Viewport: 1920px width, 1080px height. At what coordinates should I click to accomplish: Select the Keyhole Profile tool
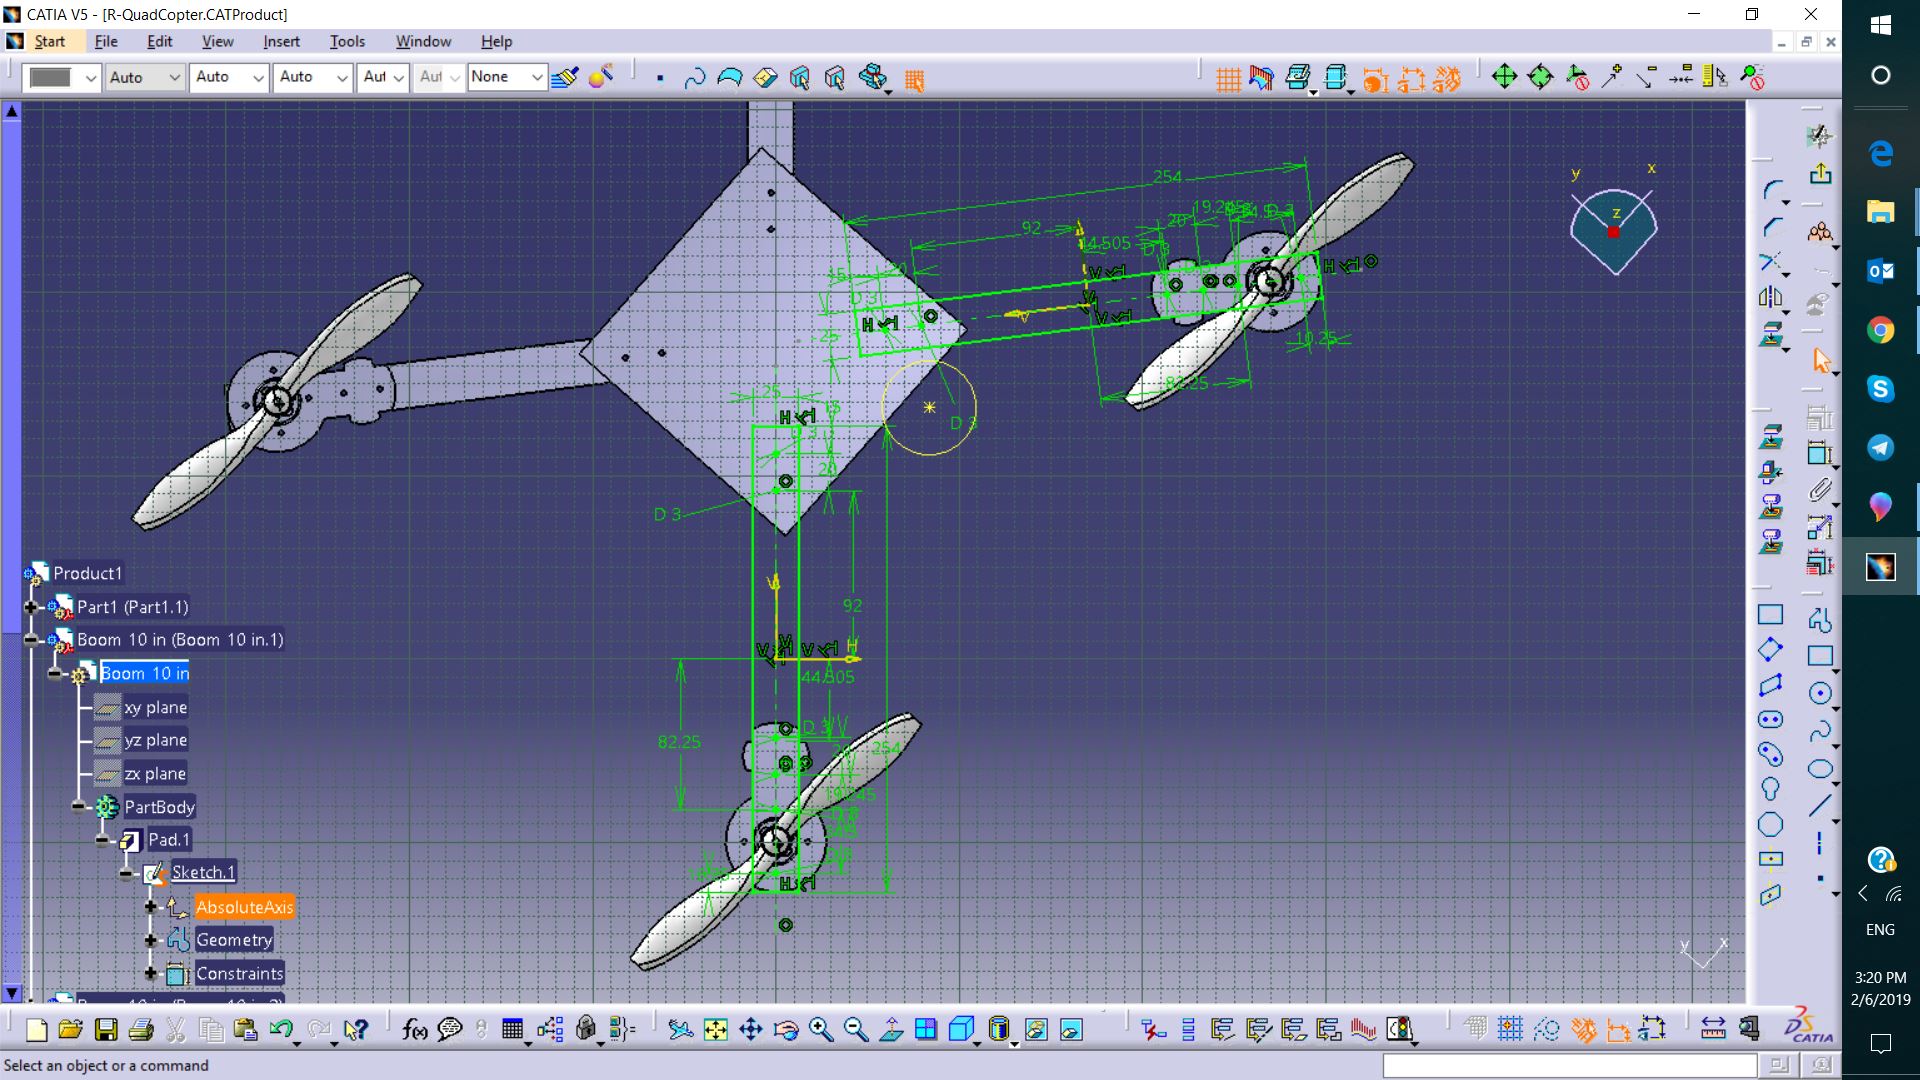(1770, 789)
